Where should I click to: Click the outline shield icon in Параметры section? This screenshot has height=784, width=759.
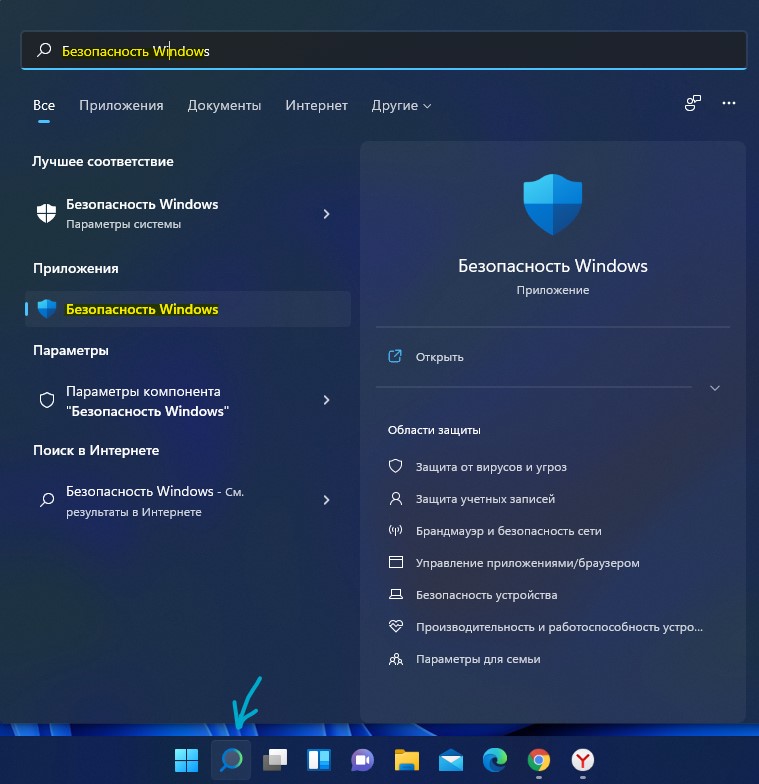pyautogui.click(x=47, y=400)
